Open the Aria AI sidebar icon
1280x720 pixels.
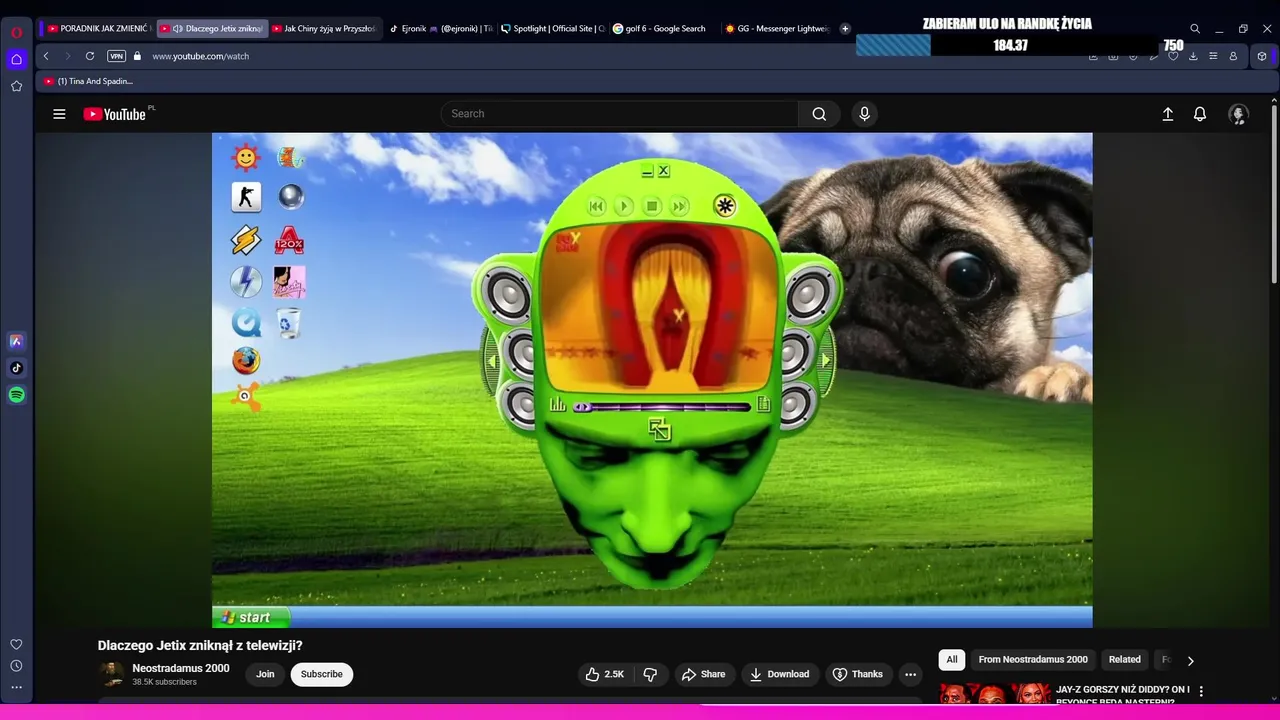click(x=17, y=341)
